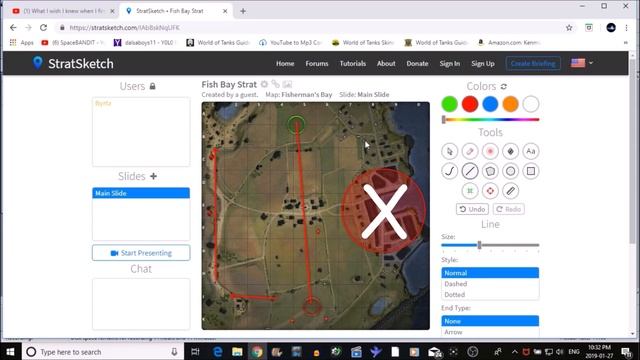This screenshot has height=360, width=640.
Task: Choose the Dashed line style
Action: 490,284
